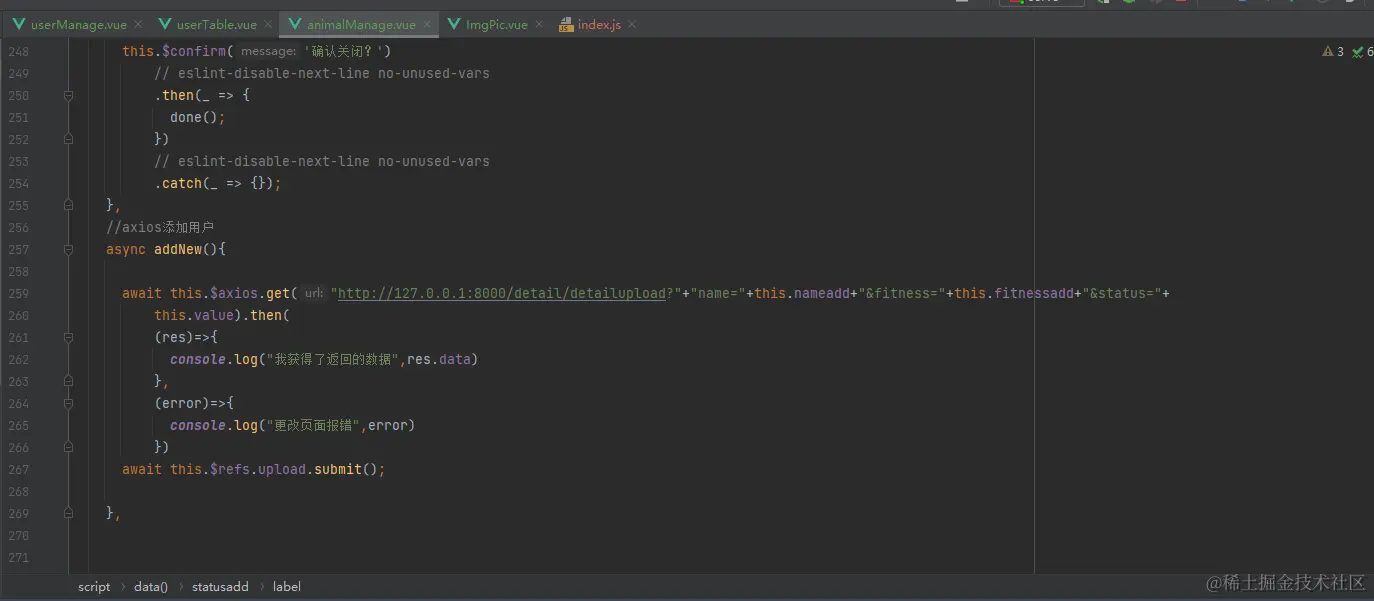Place the cursor on 'done();' at line 251

coord(198,117)
